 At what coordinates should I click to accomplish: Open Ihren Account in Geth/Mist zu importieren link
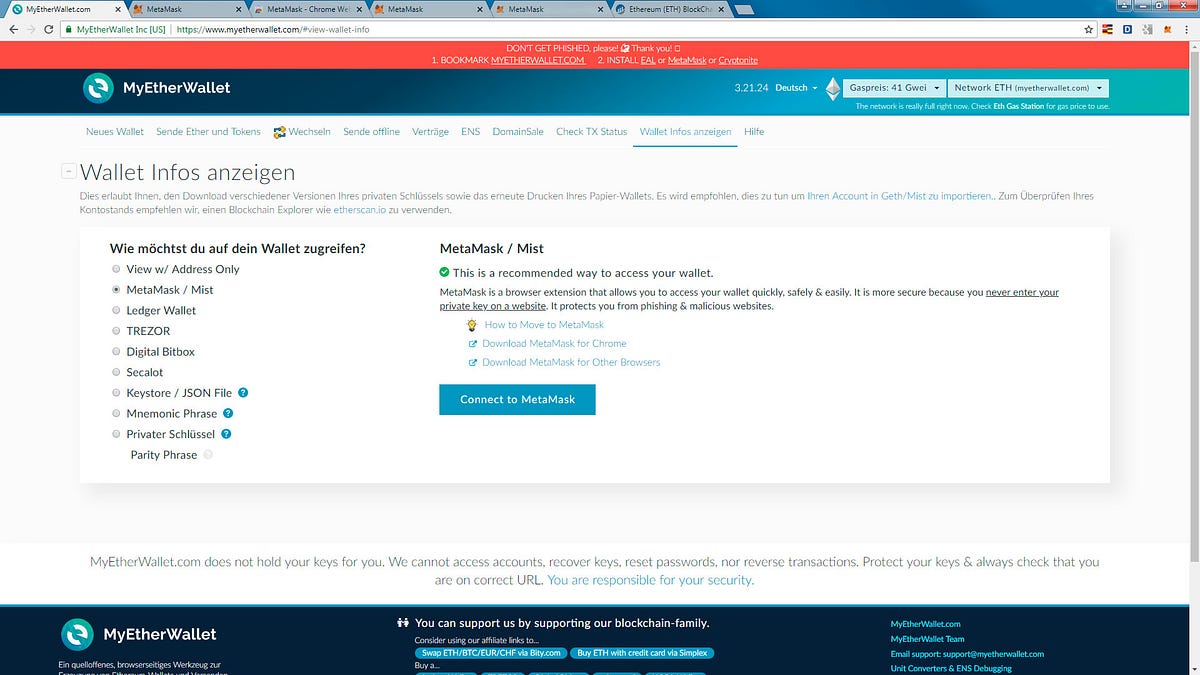(x=900, y=196)
